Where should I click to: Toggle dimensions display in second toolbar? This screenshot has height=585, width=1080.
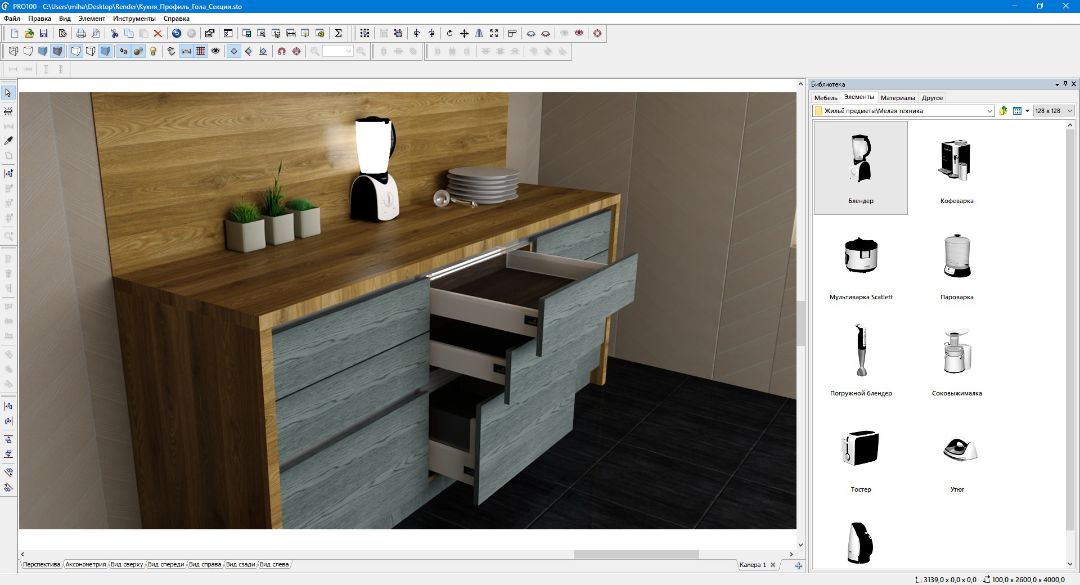coord(186,51)
